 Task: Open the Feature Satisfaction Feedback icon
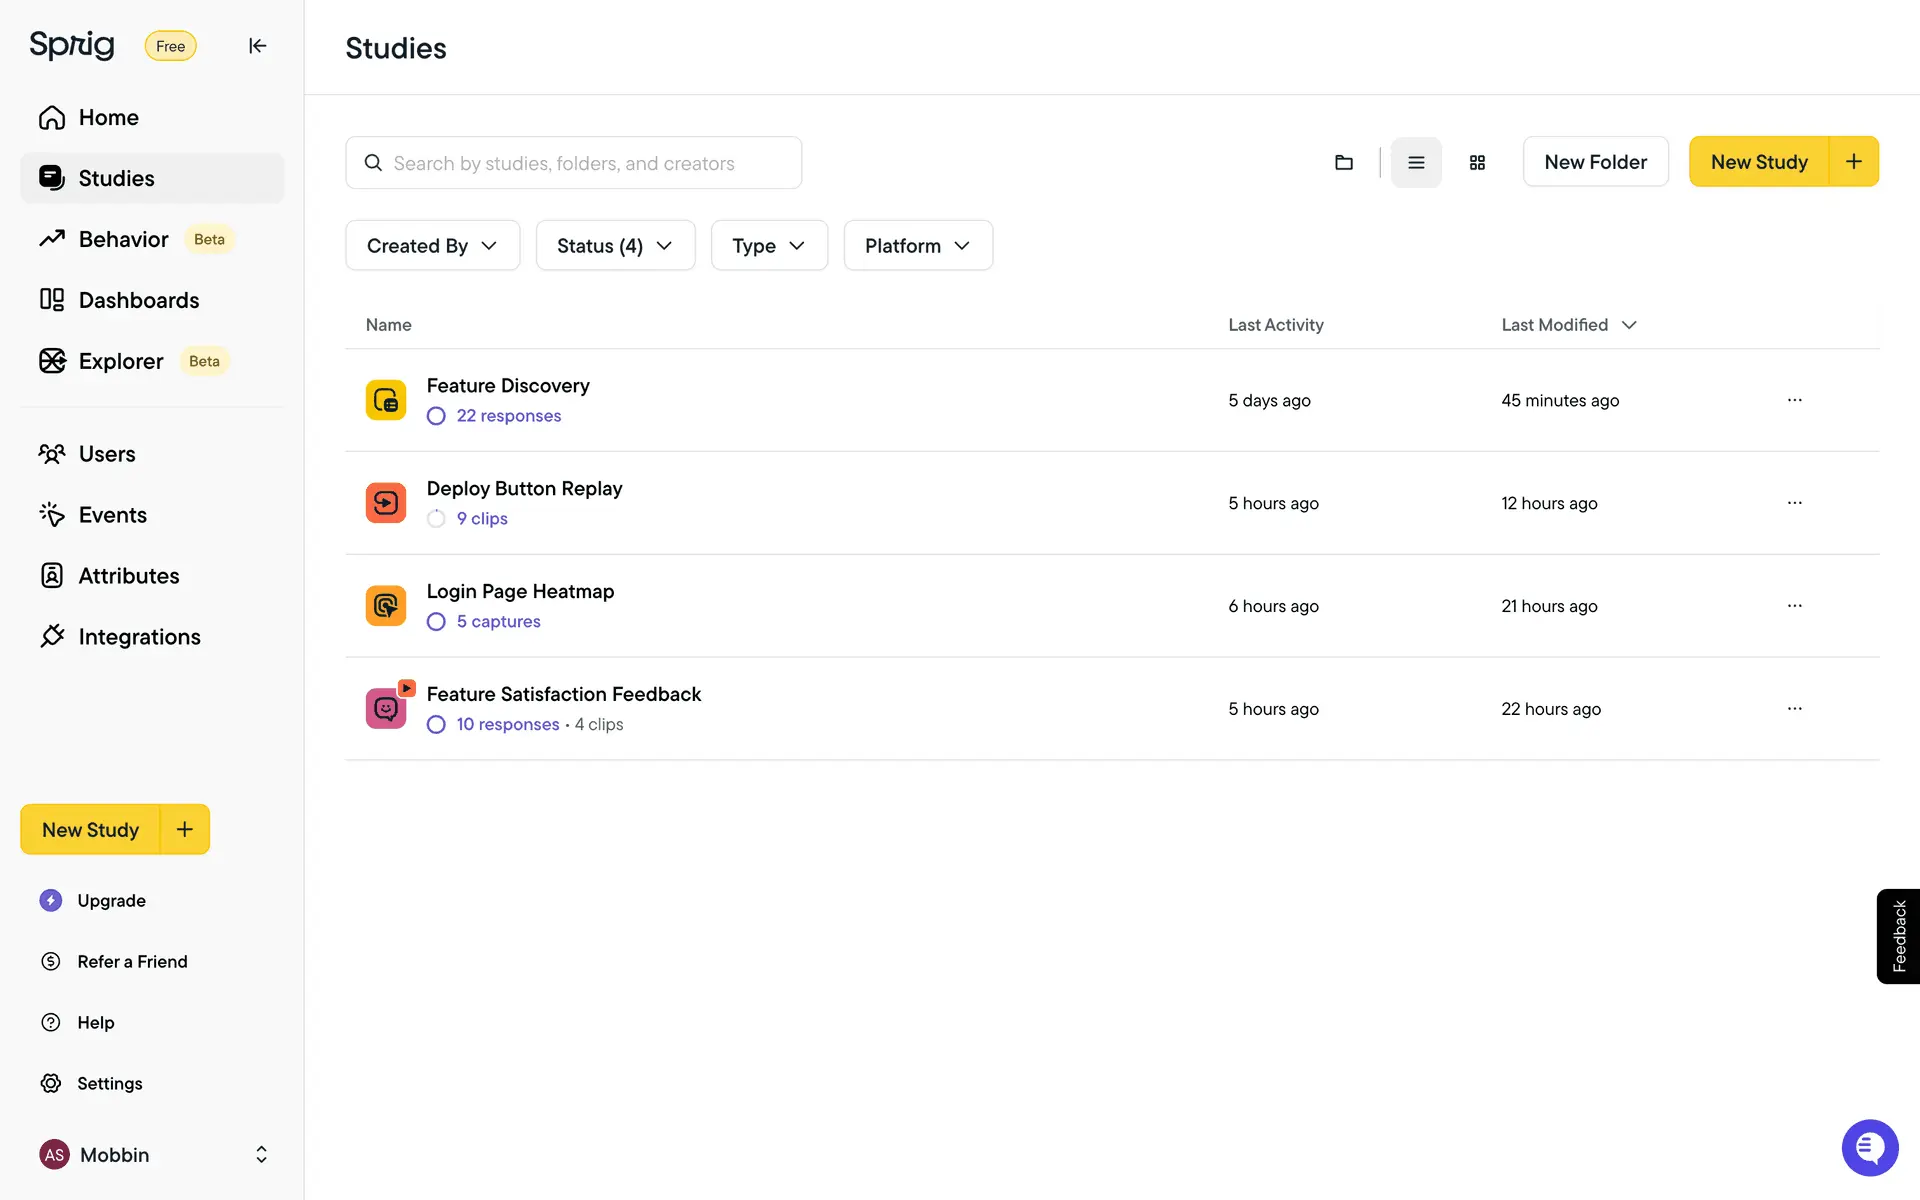(386, 708)
